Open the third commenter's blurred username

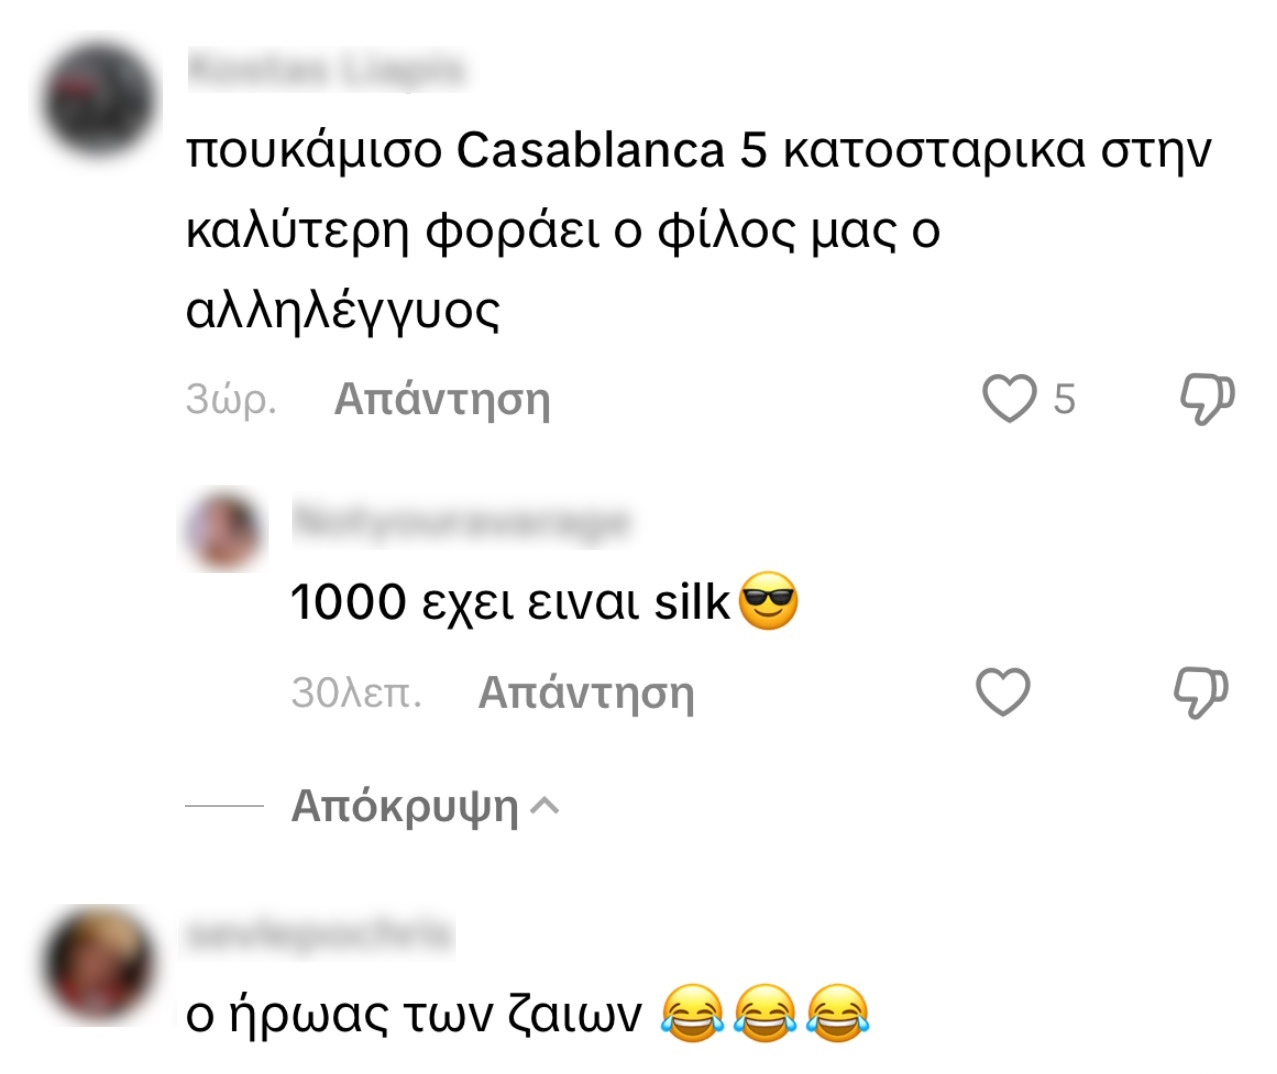pos(319,935)
